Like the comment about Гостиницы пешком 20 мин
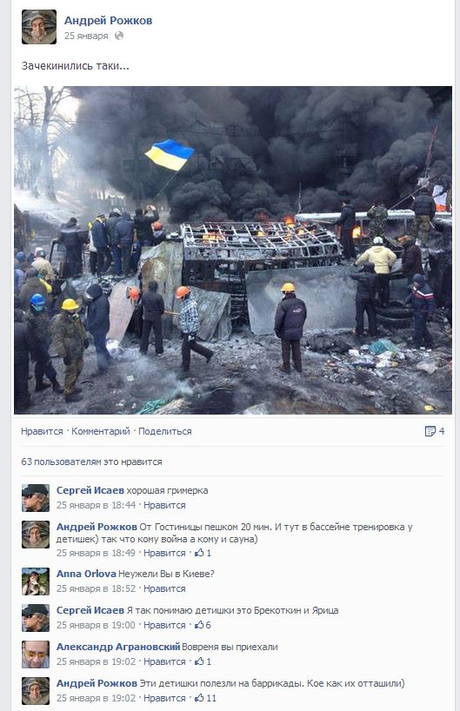Screen dimensions: 460x711 164,553
